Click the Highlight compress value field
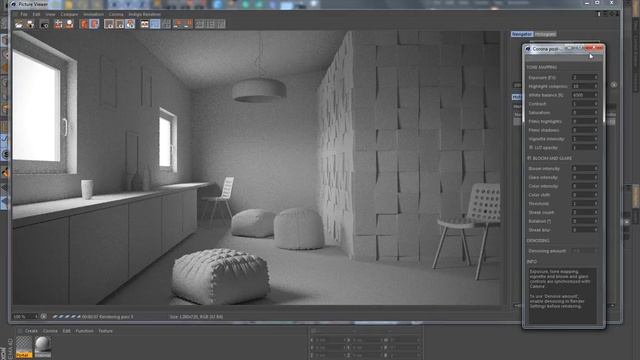640x360 pixels. coord(585,86)
